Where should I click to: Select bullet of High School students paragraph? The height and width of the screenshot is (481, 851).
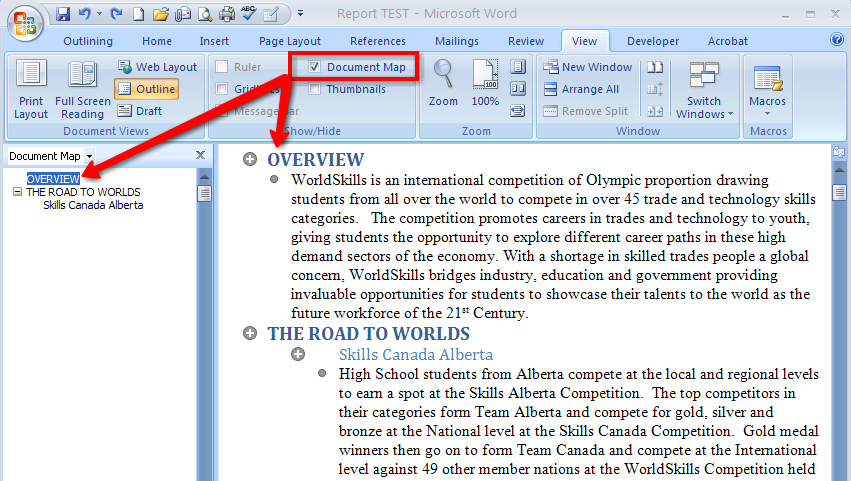click(x=322, y=373)
